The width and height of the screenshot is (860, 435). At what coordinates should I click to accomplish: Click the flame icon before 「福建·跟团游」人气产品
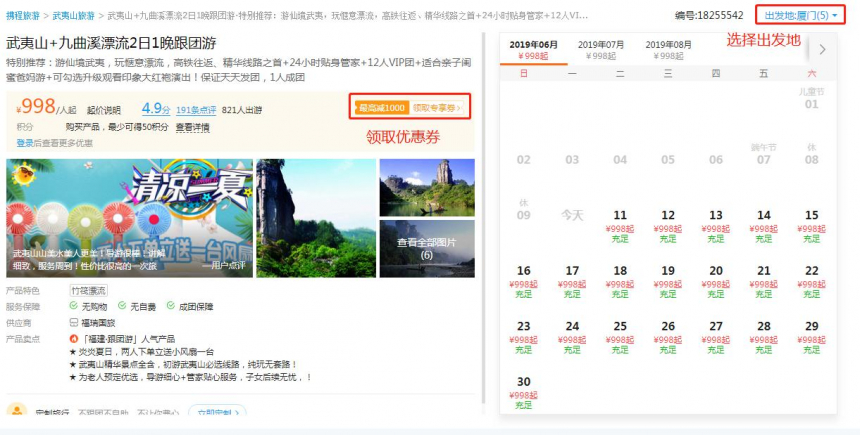click(x=73, y=338)
